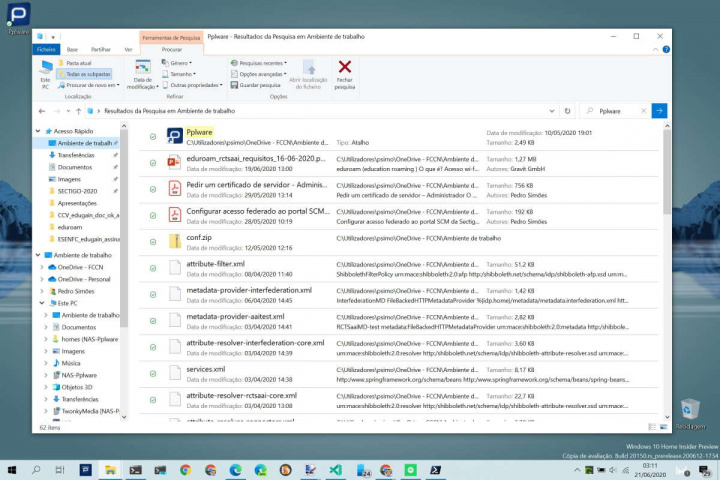Viewport: 720px width, 480px height.
Task: Click the up arrow navigation button
Action: pyautogui.click(x=76, y=111)
